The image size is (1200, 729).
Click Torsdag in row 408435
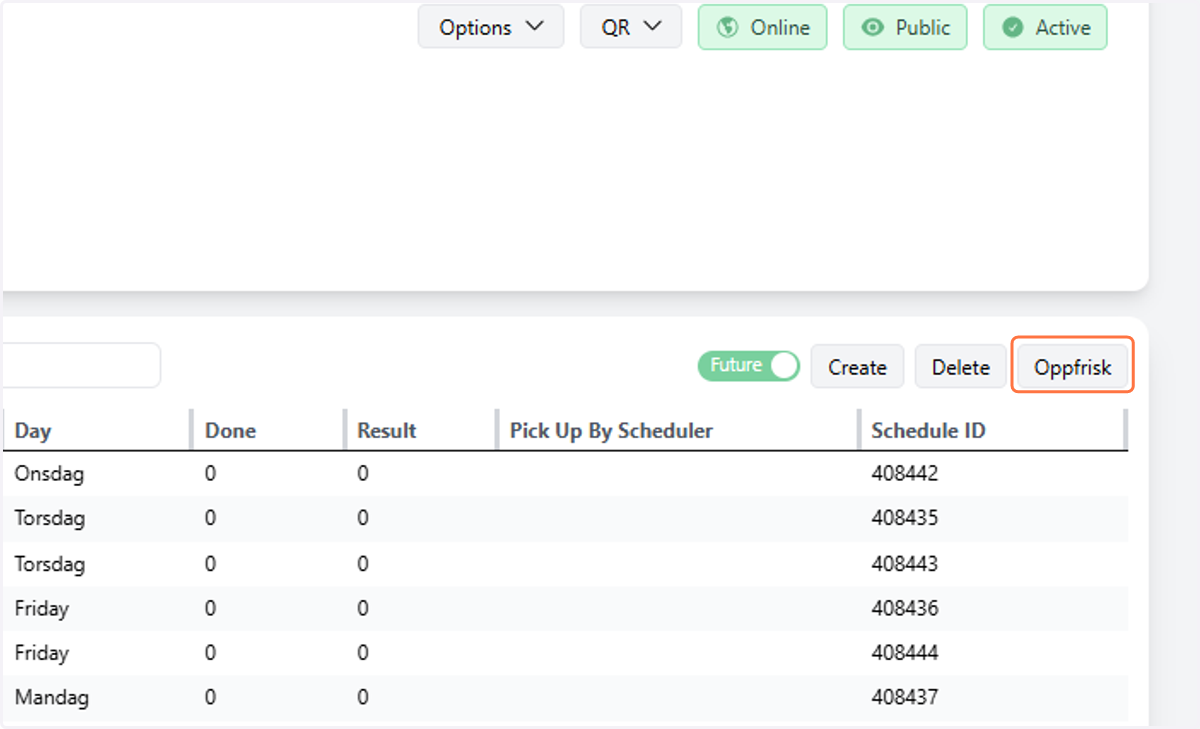coord(49,519)
